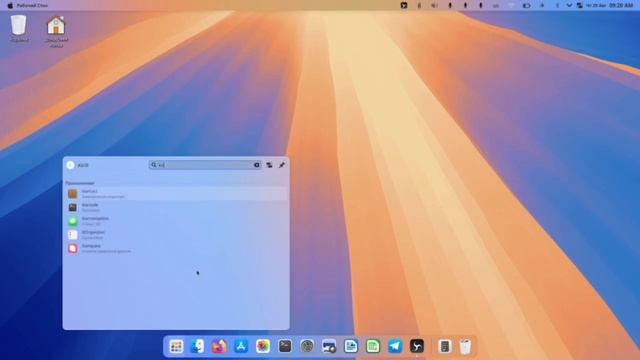Open the colorful Photos flower icon in dock
The height and width of the screenshot is (360, 640).
(x=263, y=347)
